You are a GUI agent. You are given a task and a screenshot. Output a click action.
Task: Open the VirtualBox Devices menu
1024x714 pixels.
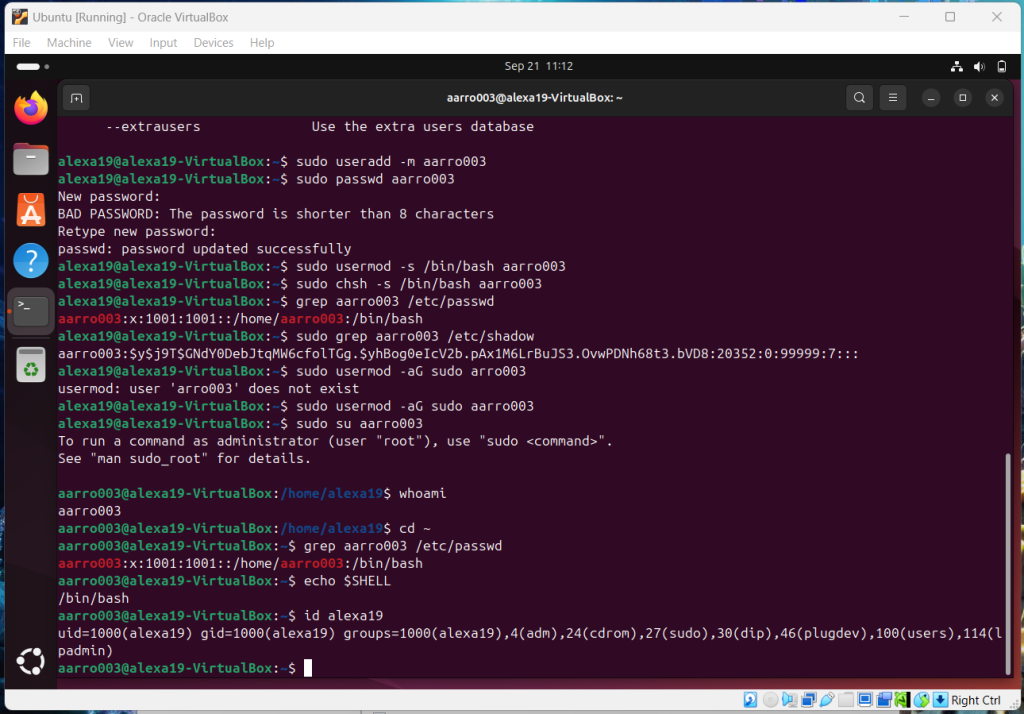[213, 43]
